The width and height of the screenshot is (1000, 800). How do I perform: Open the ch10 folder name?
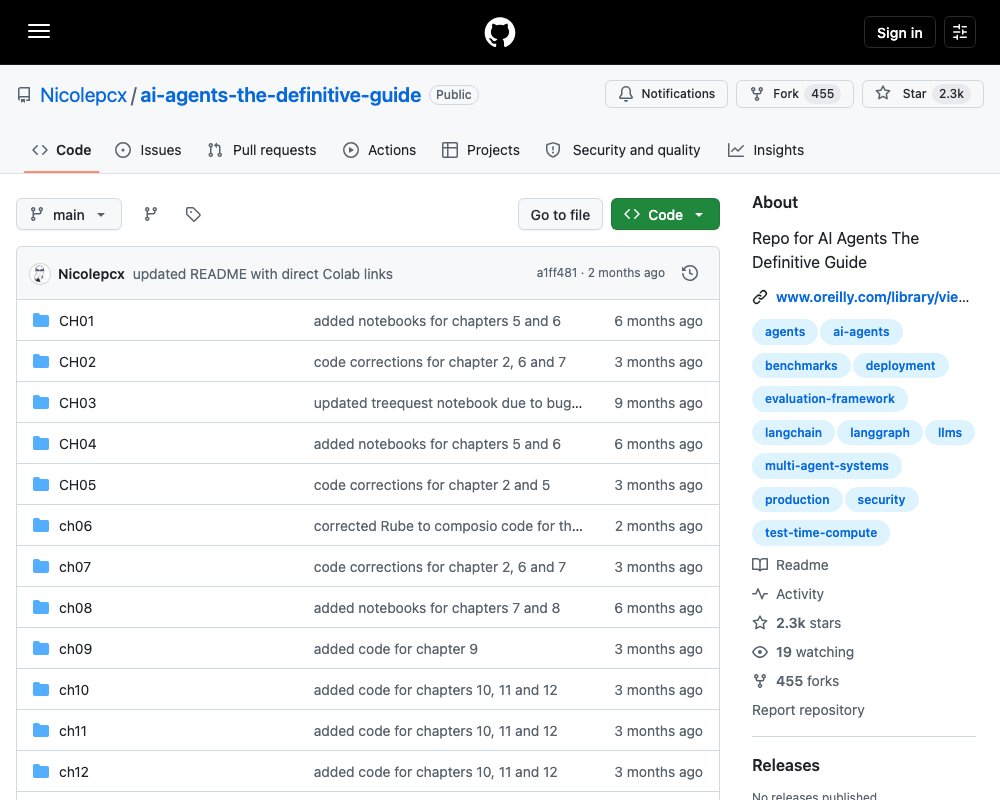tap(74, 690)
